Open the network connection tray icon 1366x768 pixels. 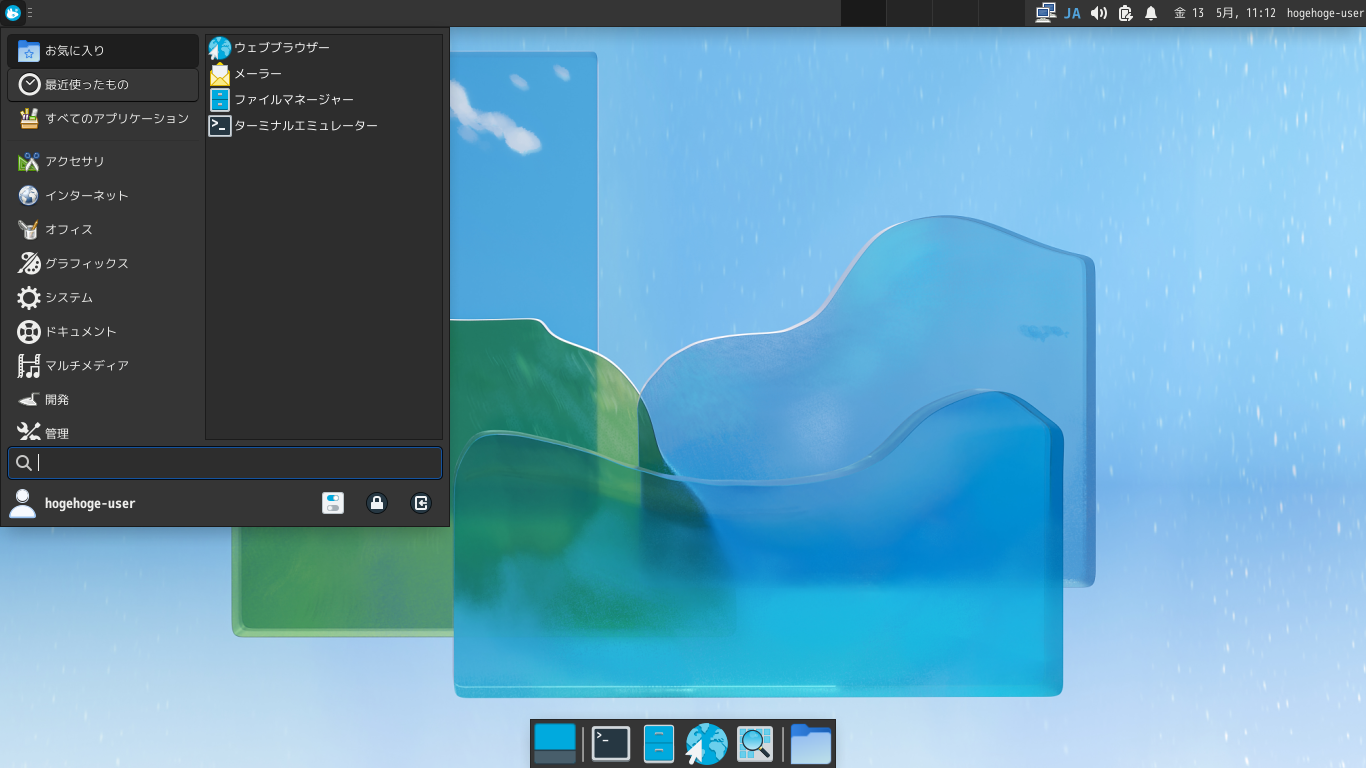[x=1046, y=13]
